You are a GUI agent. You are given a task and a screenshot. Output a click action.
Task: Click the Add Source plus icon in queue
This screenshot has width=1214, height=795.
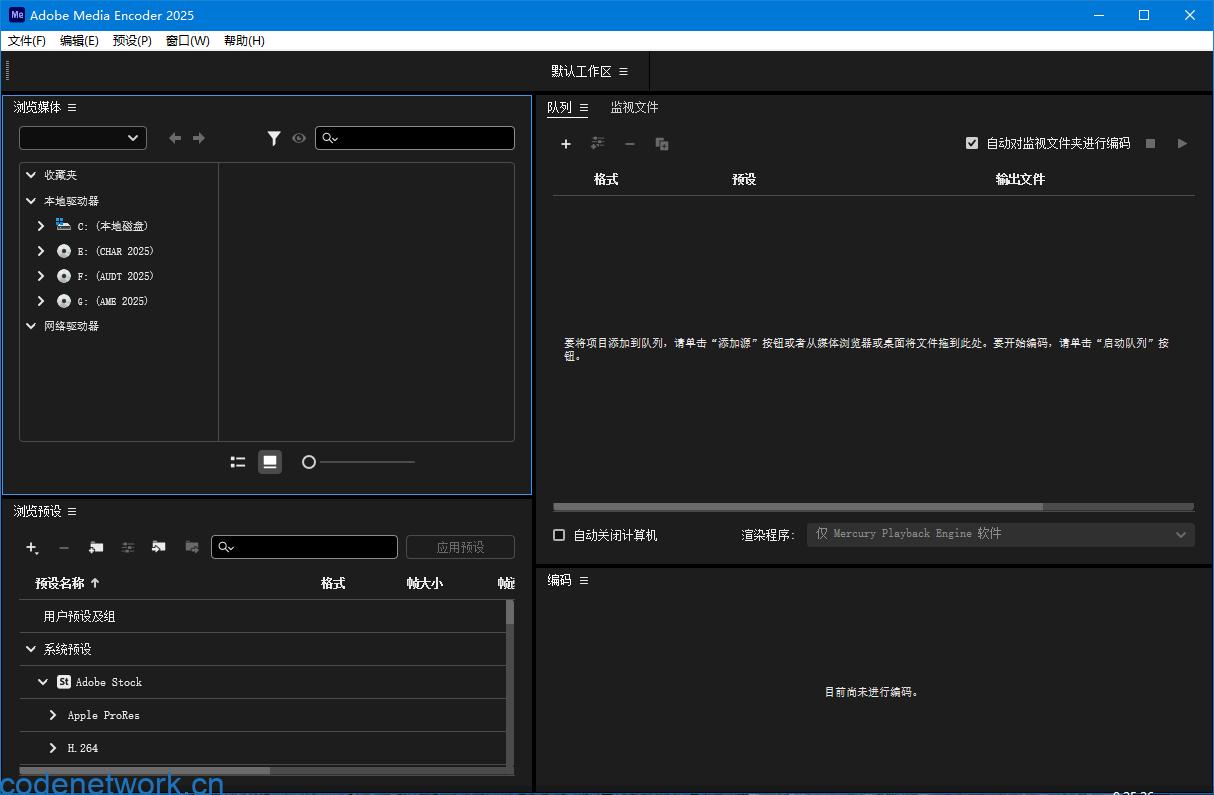565,143
